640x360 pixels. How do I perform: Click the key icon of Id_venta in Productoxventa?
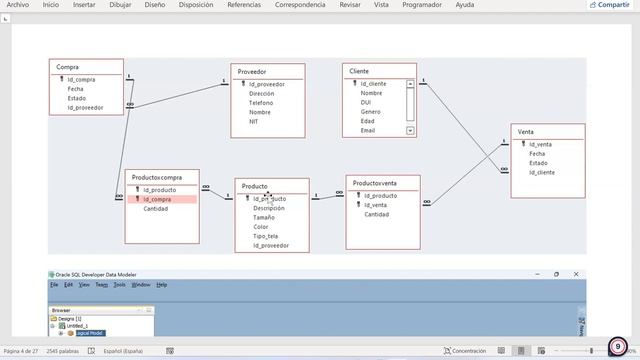coord(358,205)
